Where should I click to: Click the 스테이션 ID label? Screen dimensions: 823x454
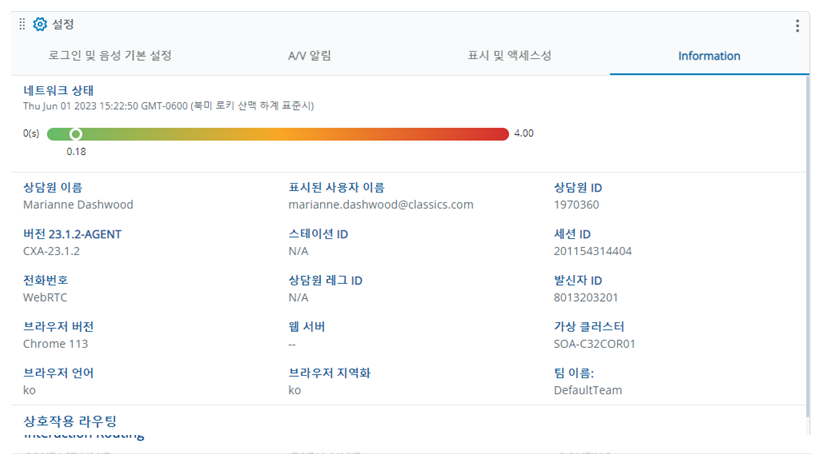pyautogui.click(x=318, y=234)
